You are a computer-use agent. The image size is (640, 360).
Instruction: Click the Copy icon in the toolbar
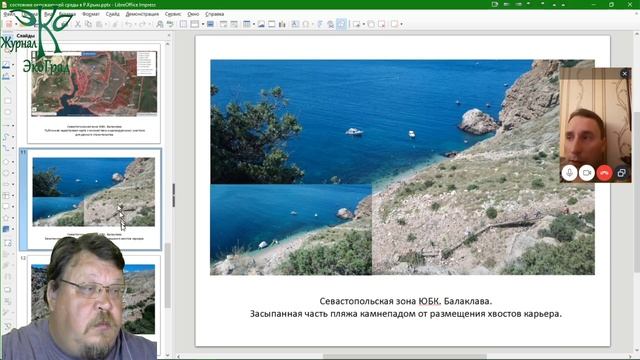pyautogui.click(x=88, y=24)
